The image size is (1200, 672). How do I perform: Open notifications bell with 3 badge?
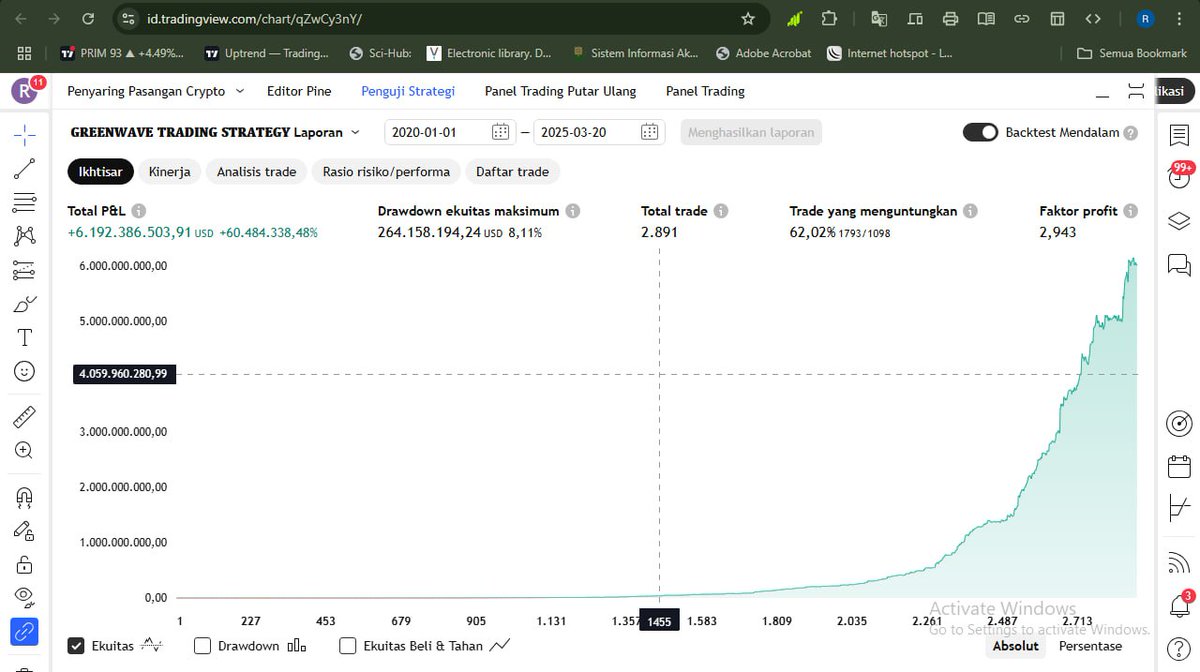point(1180,604)
